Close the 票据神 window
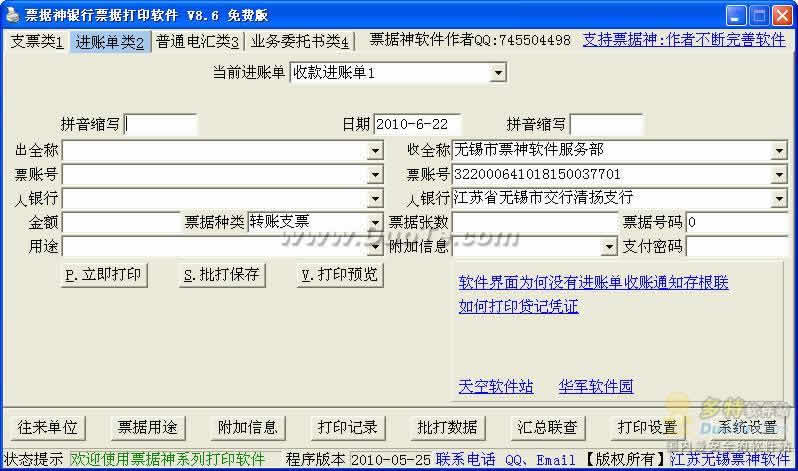This screenshot has width=798, height=471. click(783, 16)
